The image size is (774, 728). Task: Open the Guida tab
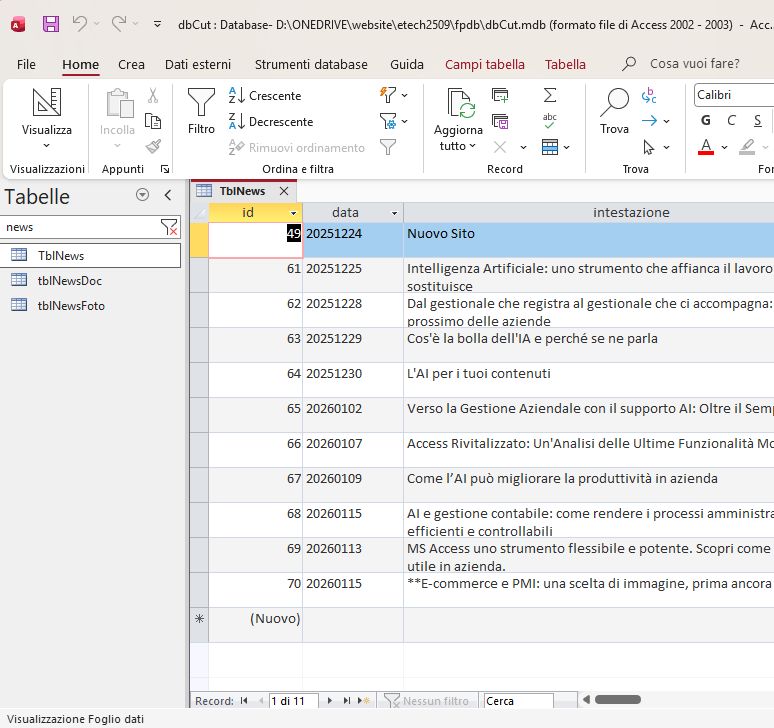point(407,65)
